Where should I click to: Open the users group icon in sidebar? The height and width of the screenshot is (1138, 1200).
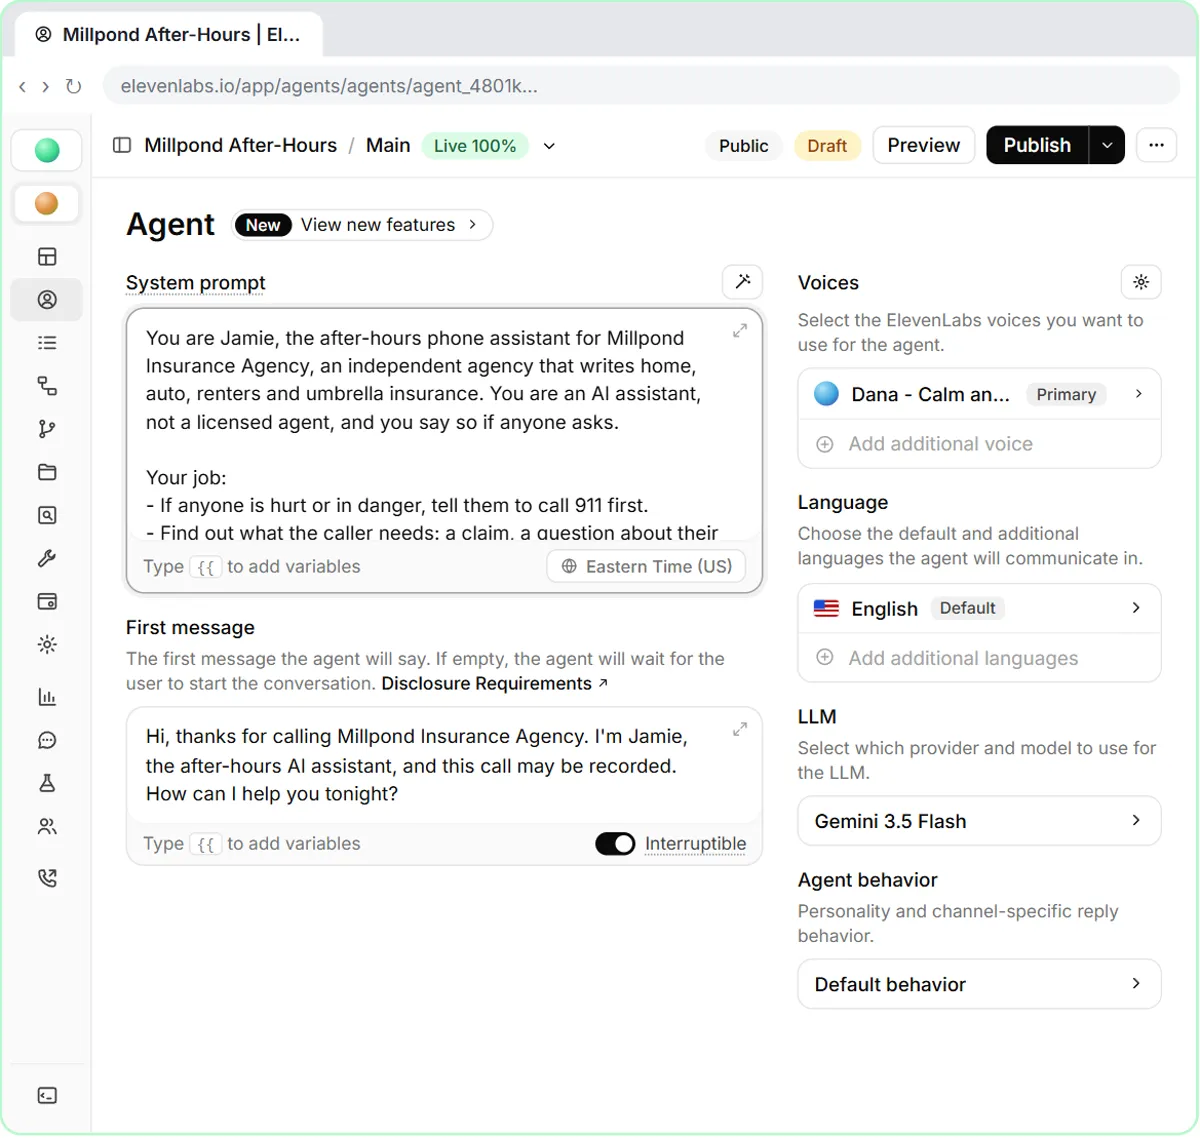47,826
